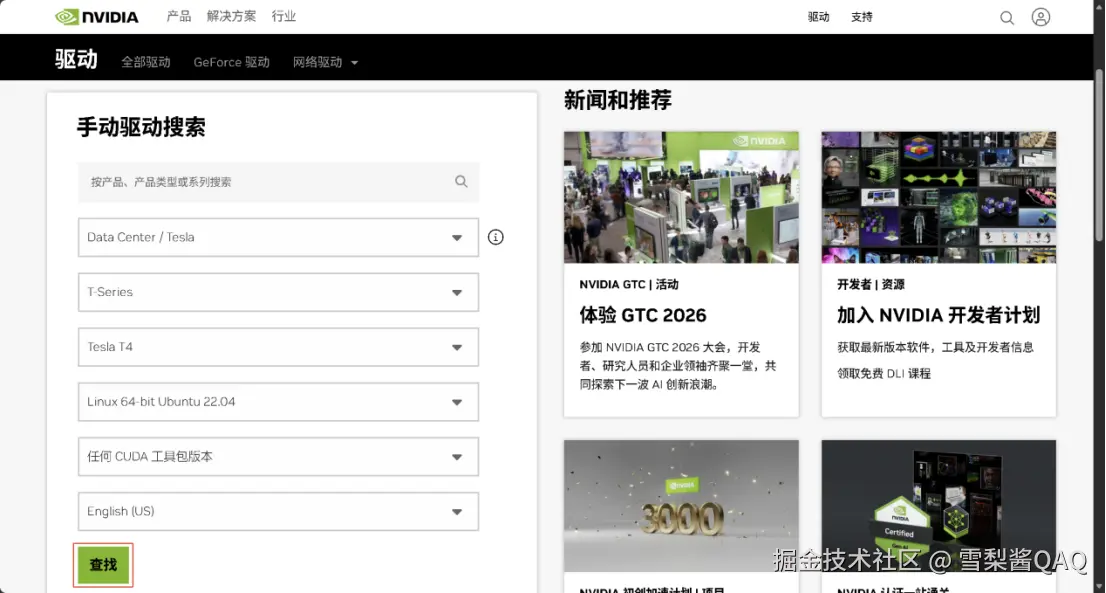The height and width of the screenshot is (593, 1106).
Task: Click the NVIDIA logo in the header
Action: point(97,17)
